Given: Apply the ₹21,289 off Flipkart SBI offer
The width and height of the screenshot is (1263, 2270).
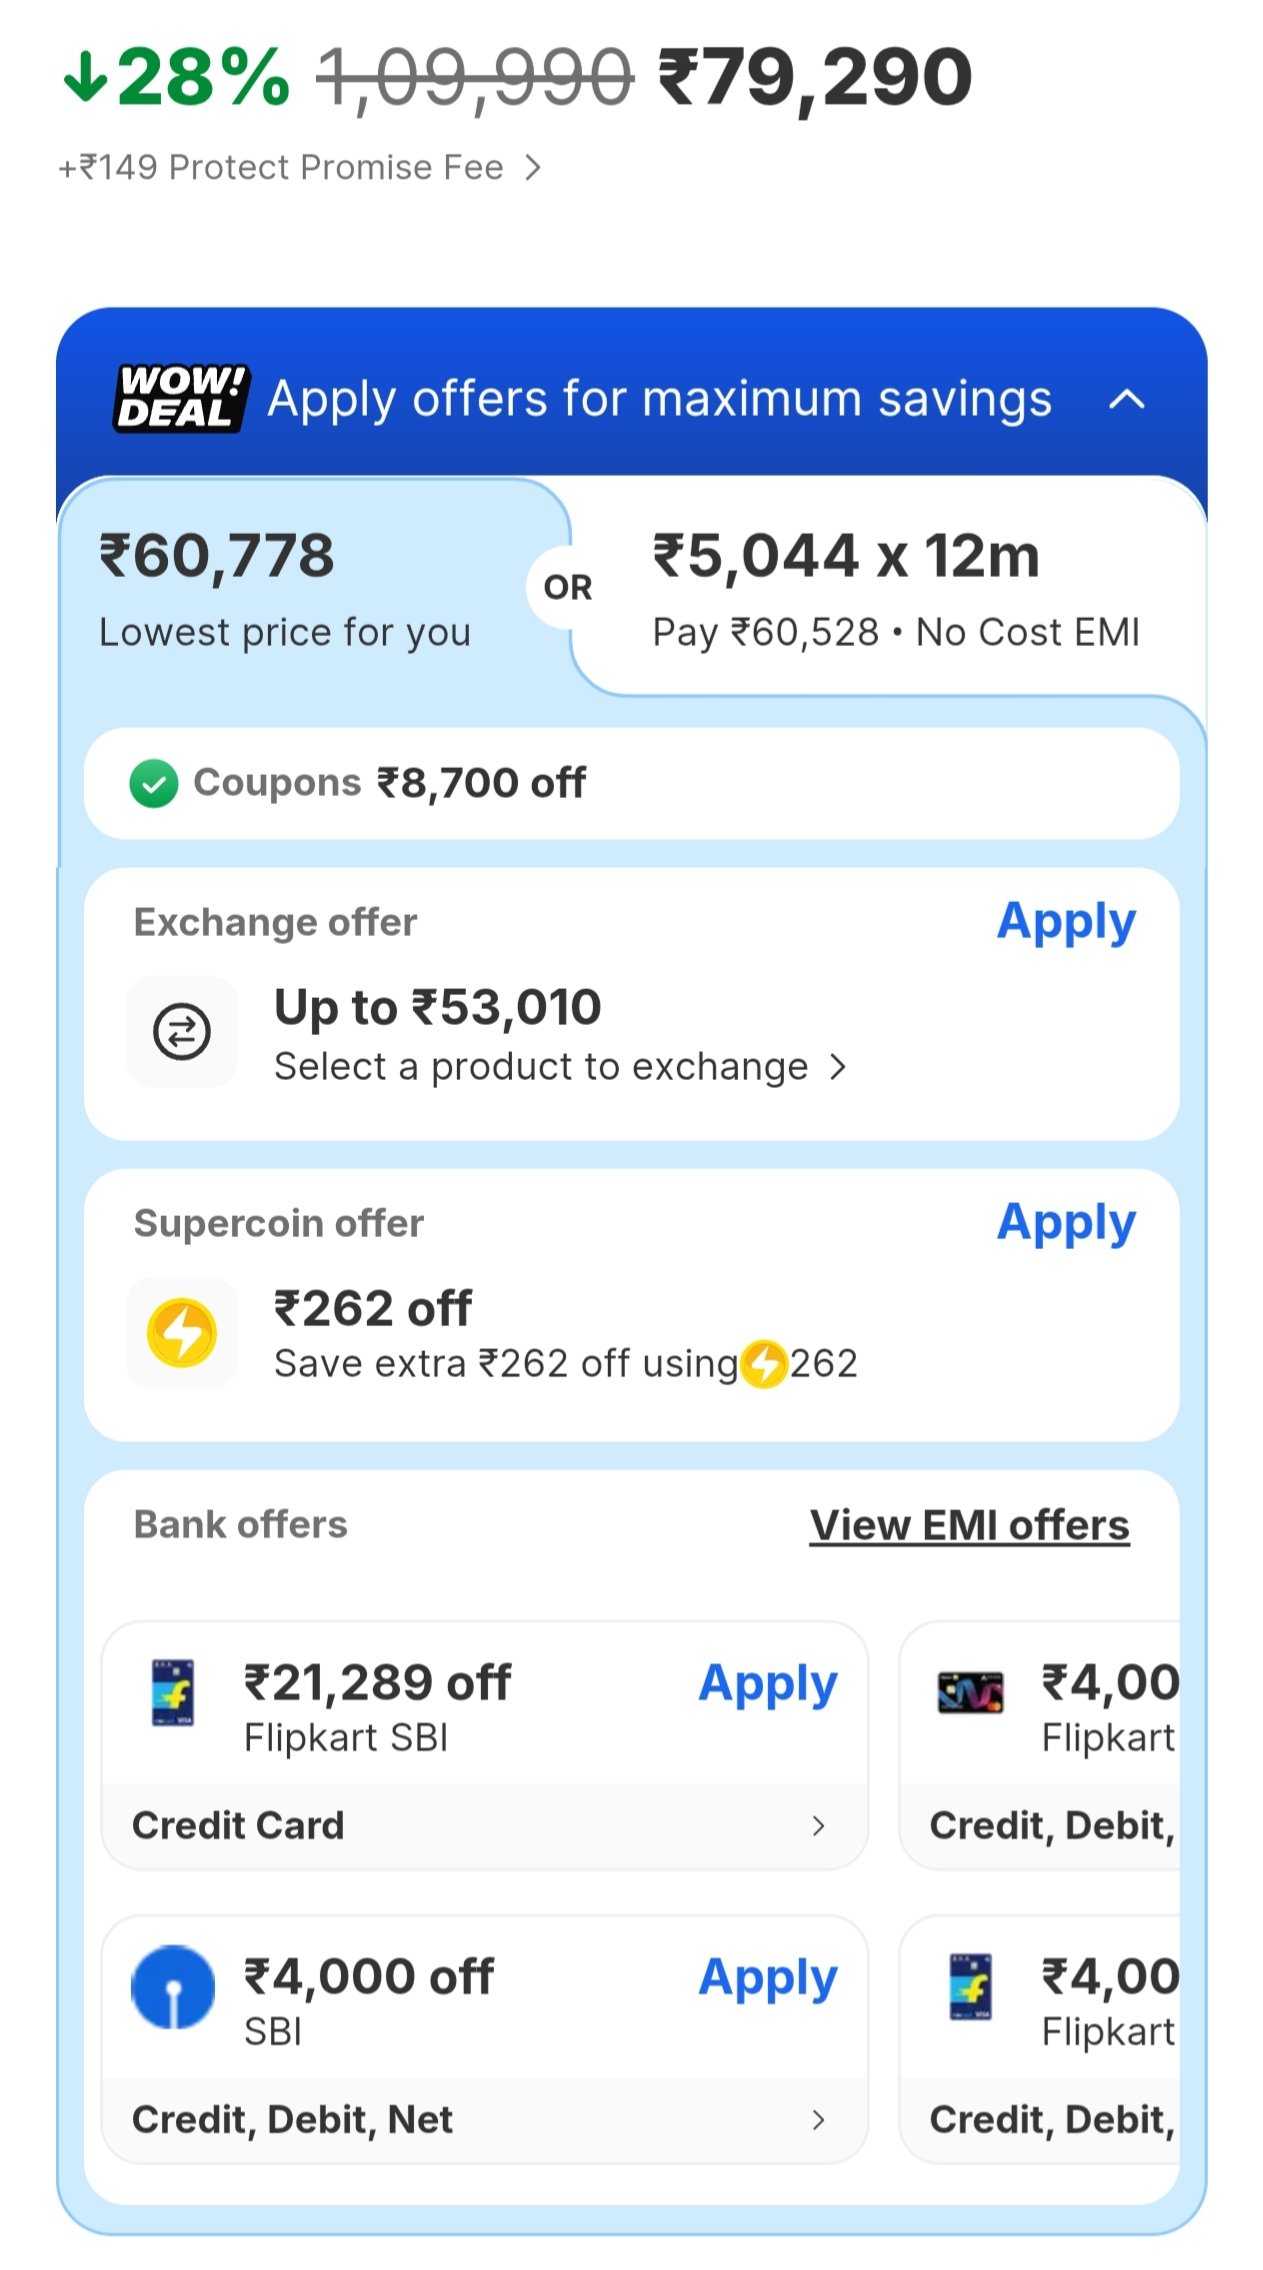Looking at the screenshot, I should tap(767, 1683).
